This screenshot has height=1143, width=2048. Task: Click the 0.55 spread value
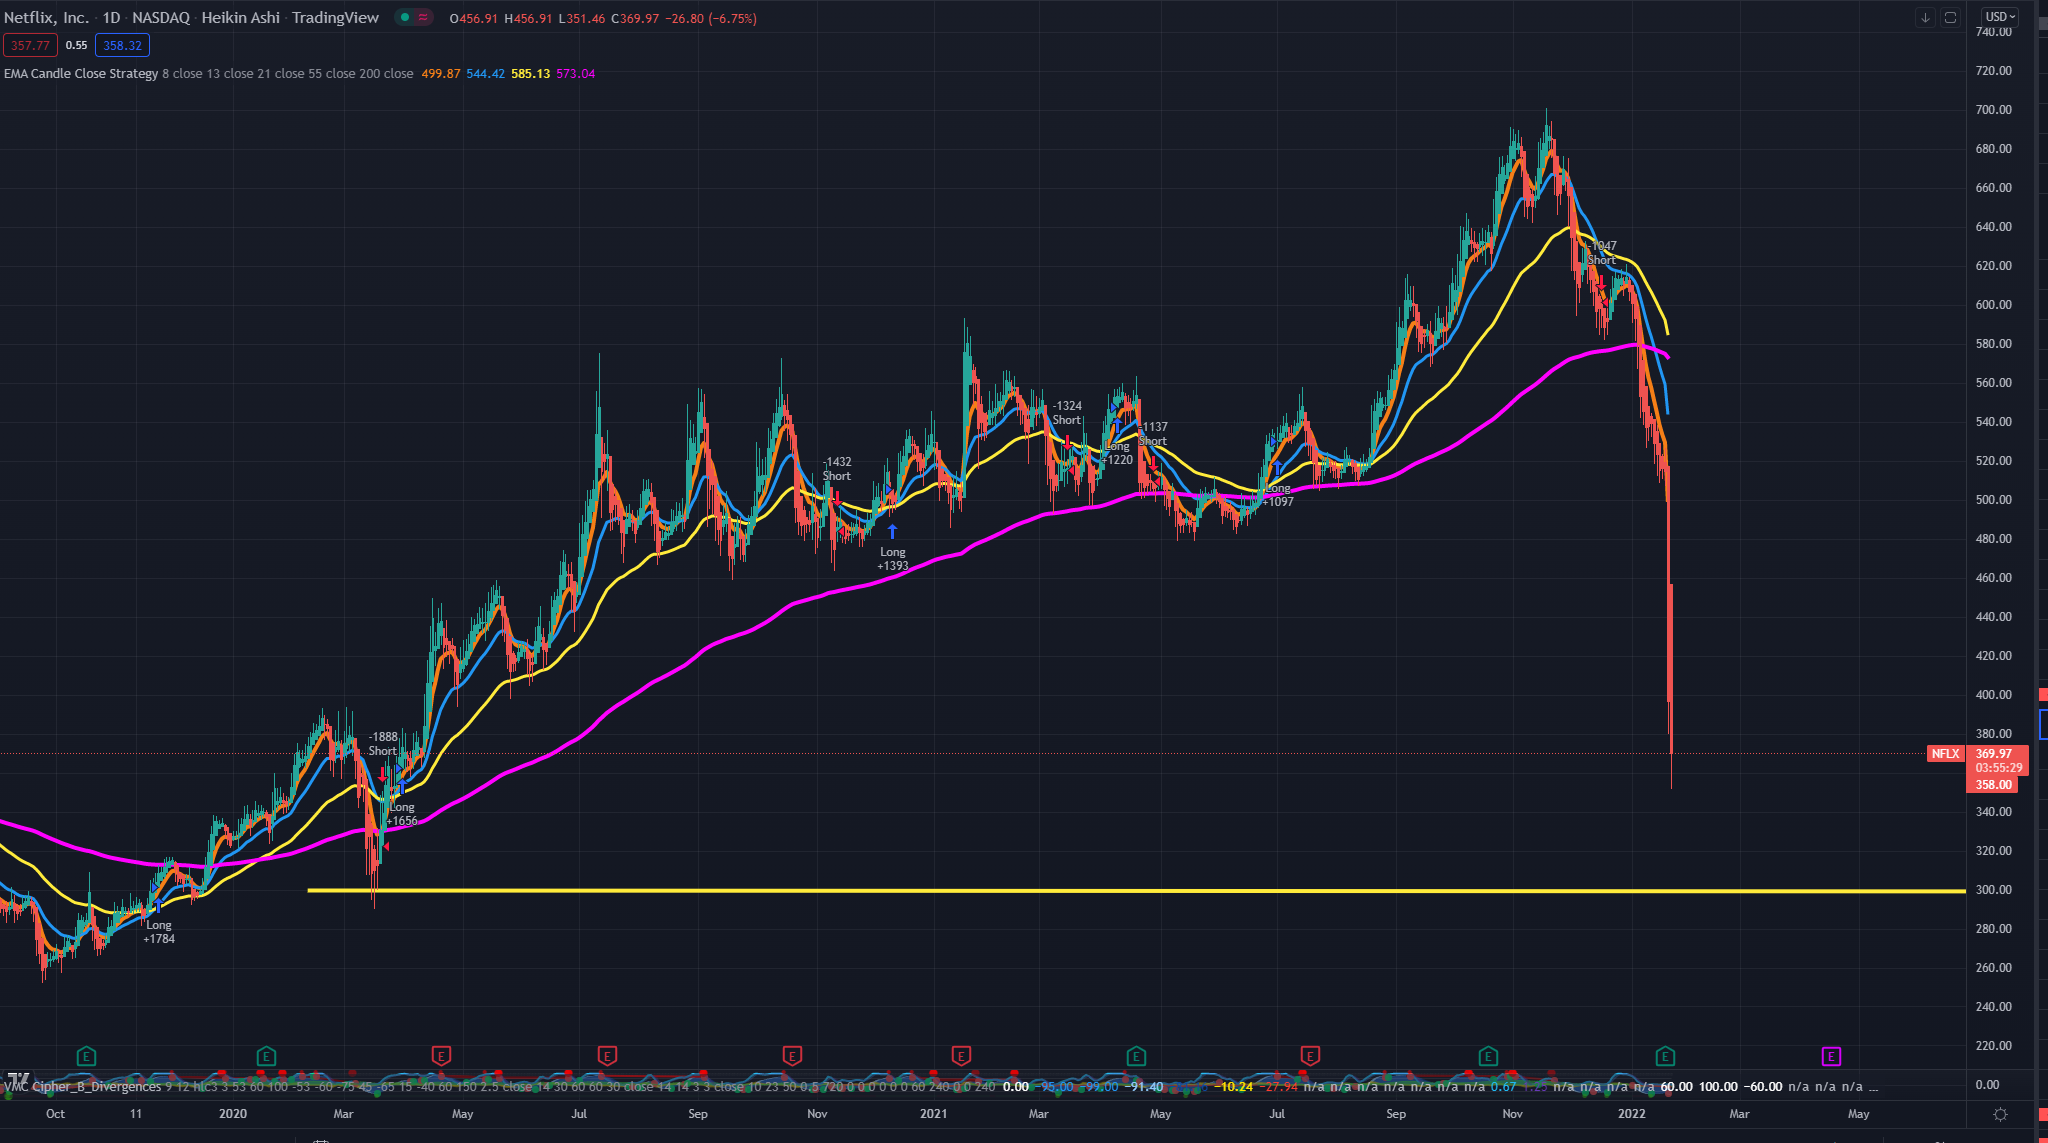tap(77, 45)
